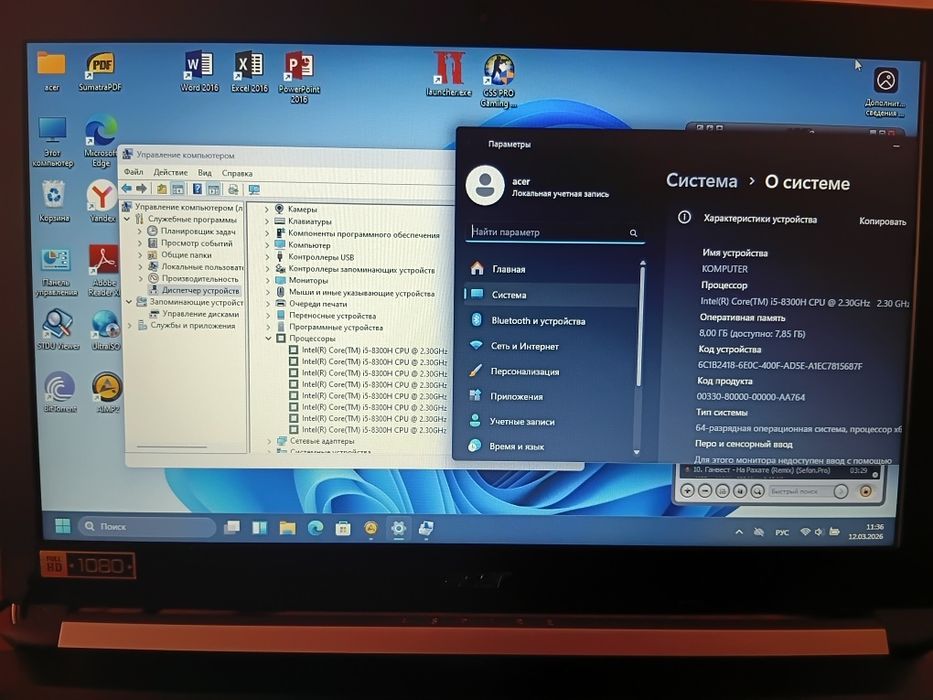933x700 pixels.
Task: Click the acer local account profile
Action: [537, 186]
